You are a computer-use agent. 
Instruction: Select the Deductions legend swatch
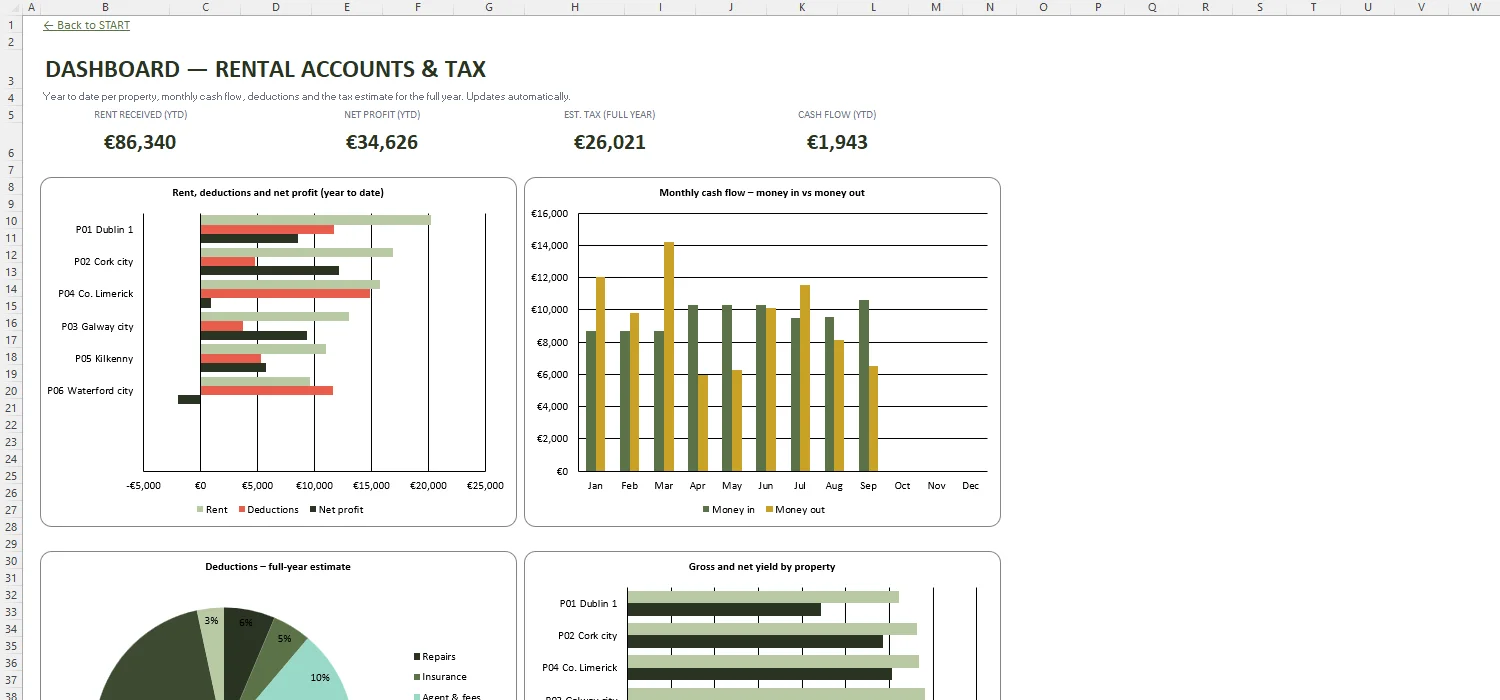(240, 510)
